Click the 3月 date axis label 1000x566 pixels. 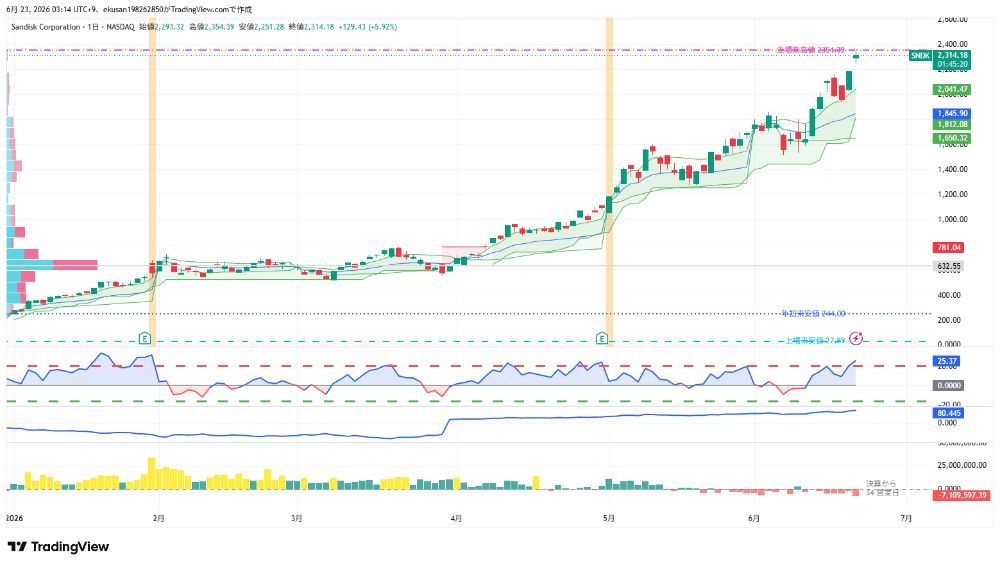pyautogui.click(x=297, y=518)
